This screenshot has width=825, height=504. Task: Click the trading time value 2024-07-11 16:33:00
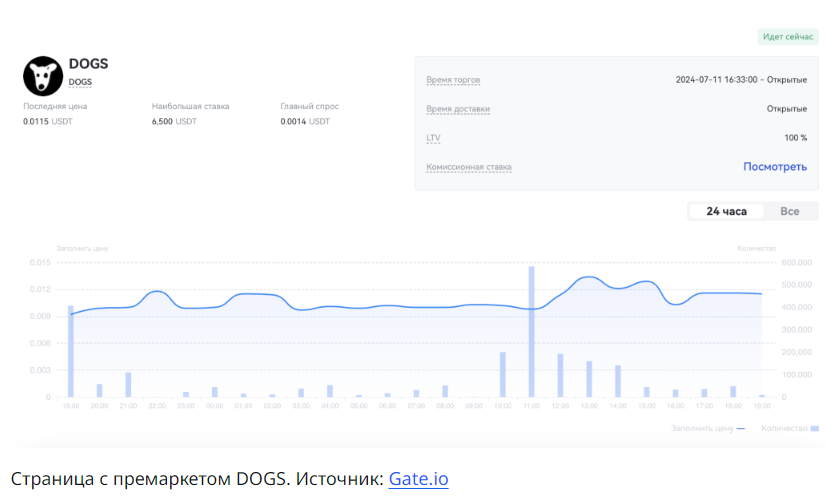click(x=716, y=80)
